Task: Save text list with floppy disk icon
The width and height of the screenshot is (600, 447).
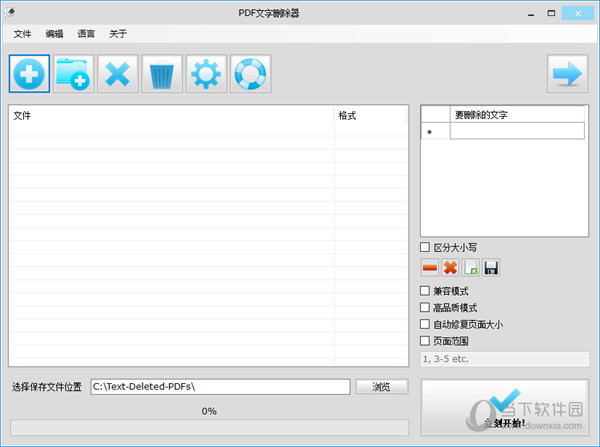Action: 491,268
